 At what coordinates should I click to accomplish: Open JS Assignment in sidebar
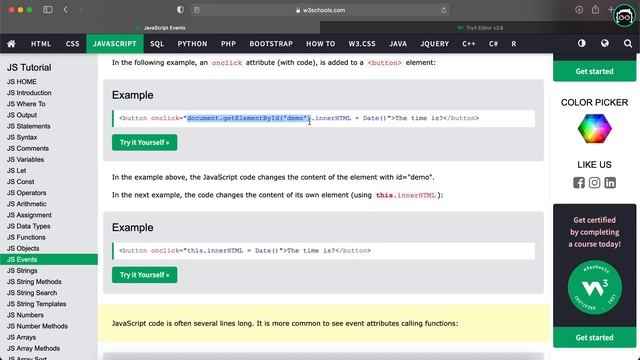29,215
